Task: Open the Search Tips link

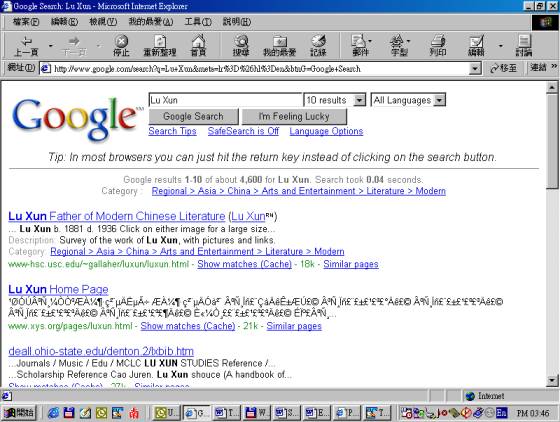Action: click(x=172, y=131)
